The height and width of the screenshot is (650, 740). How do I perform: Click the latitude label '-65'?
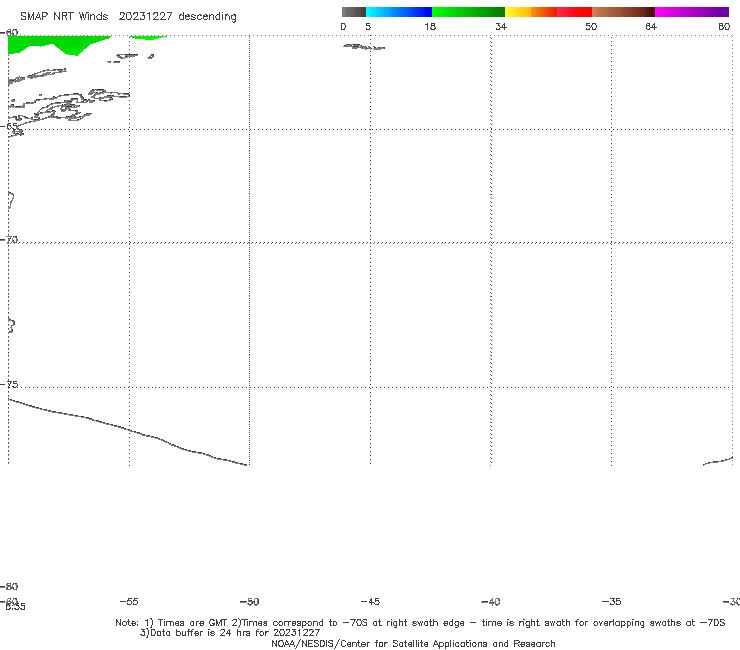[x=9, y=127]
